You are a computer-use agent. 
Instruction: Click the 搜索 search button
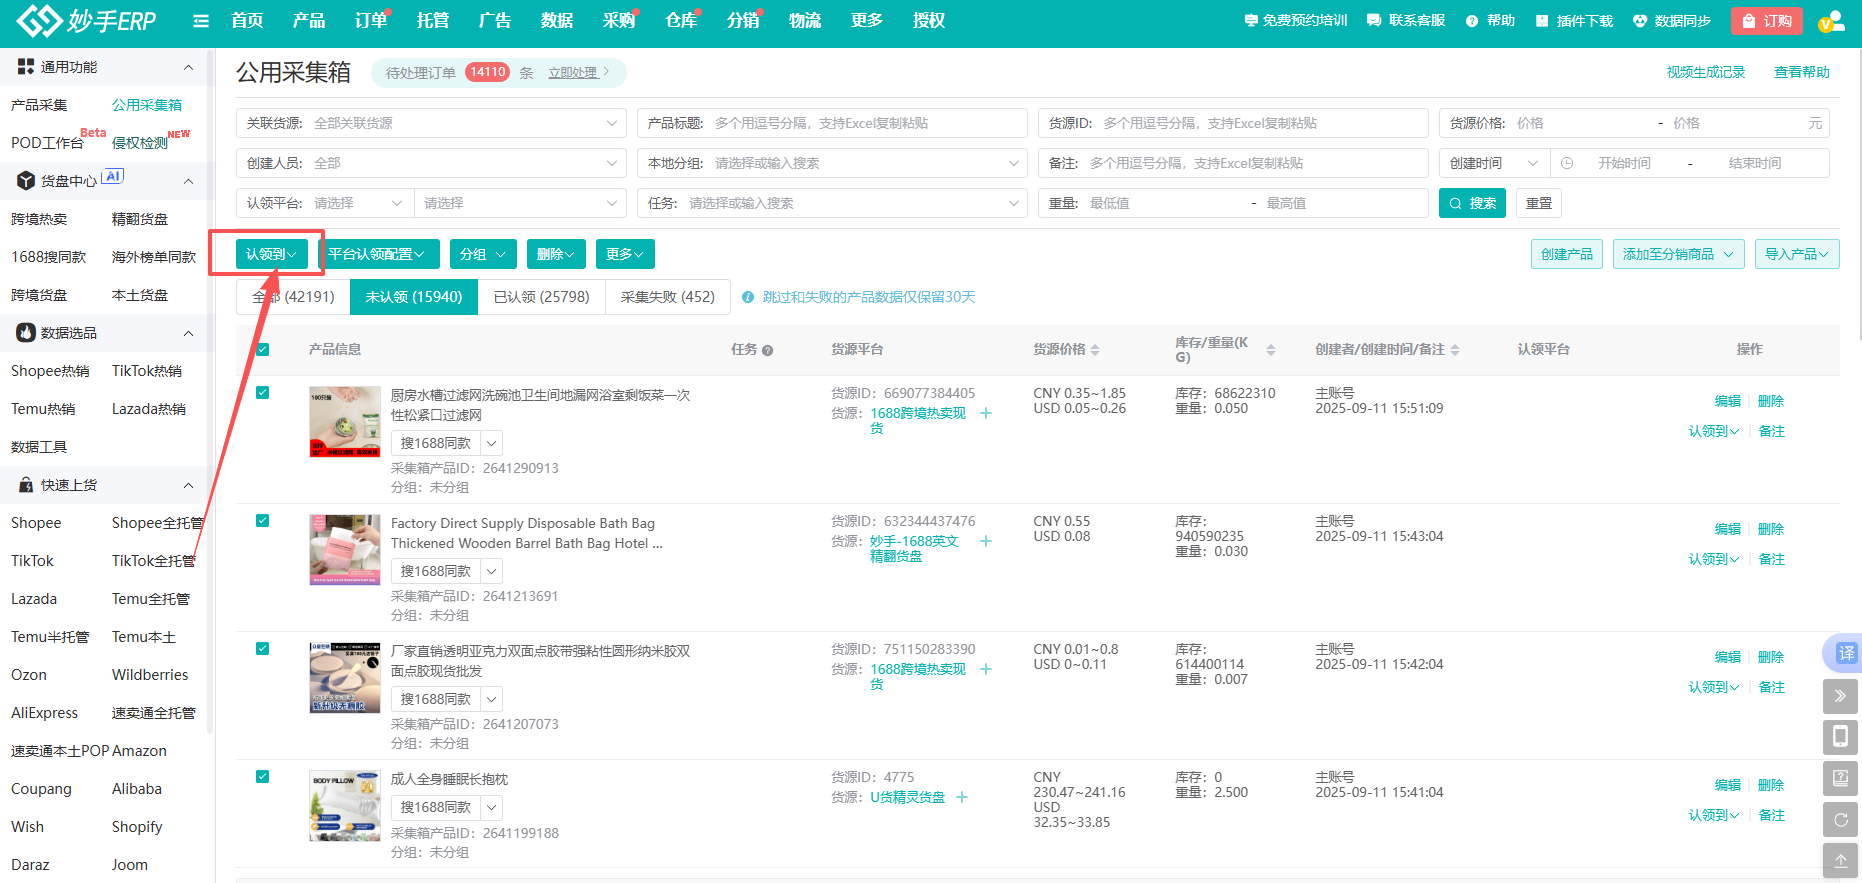1472,203
